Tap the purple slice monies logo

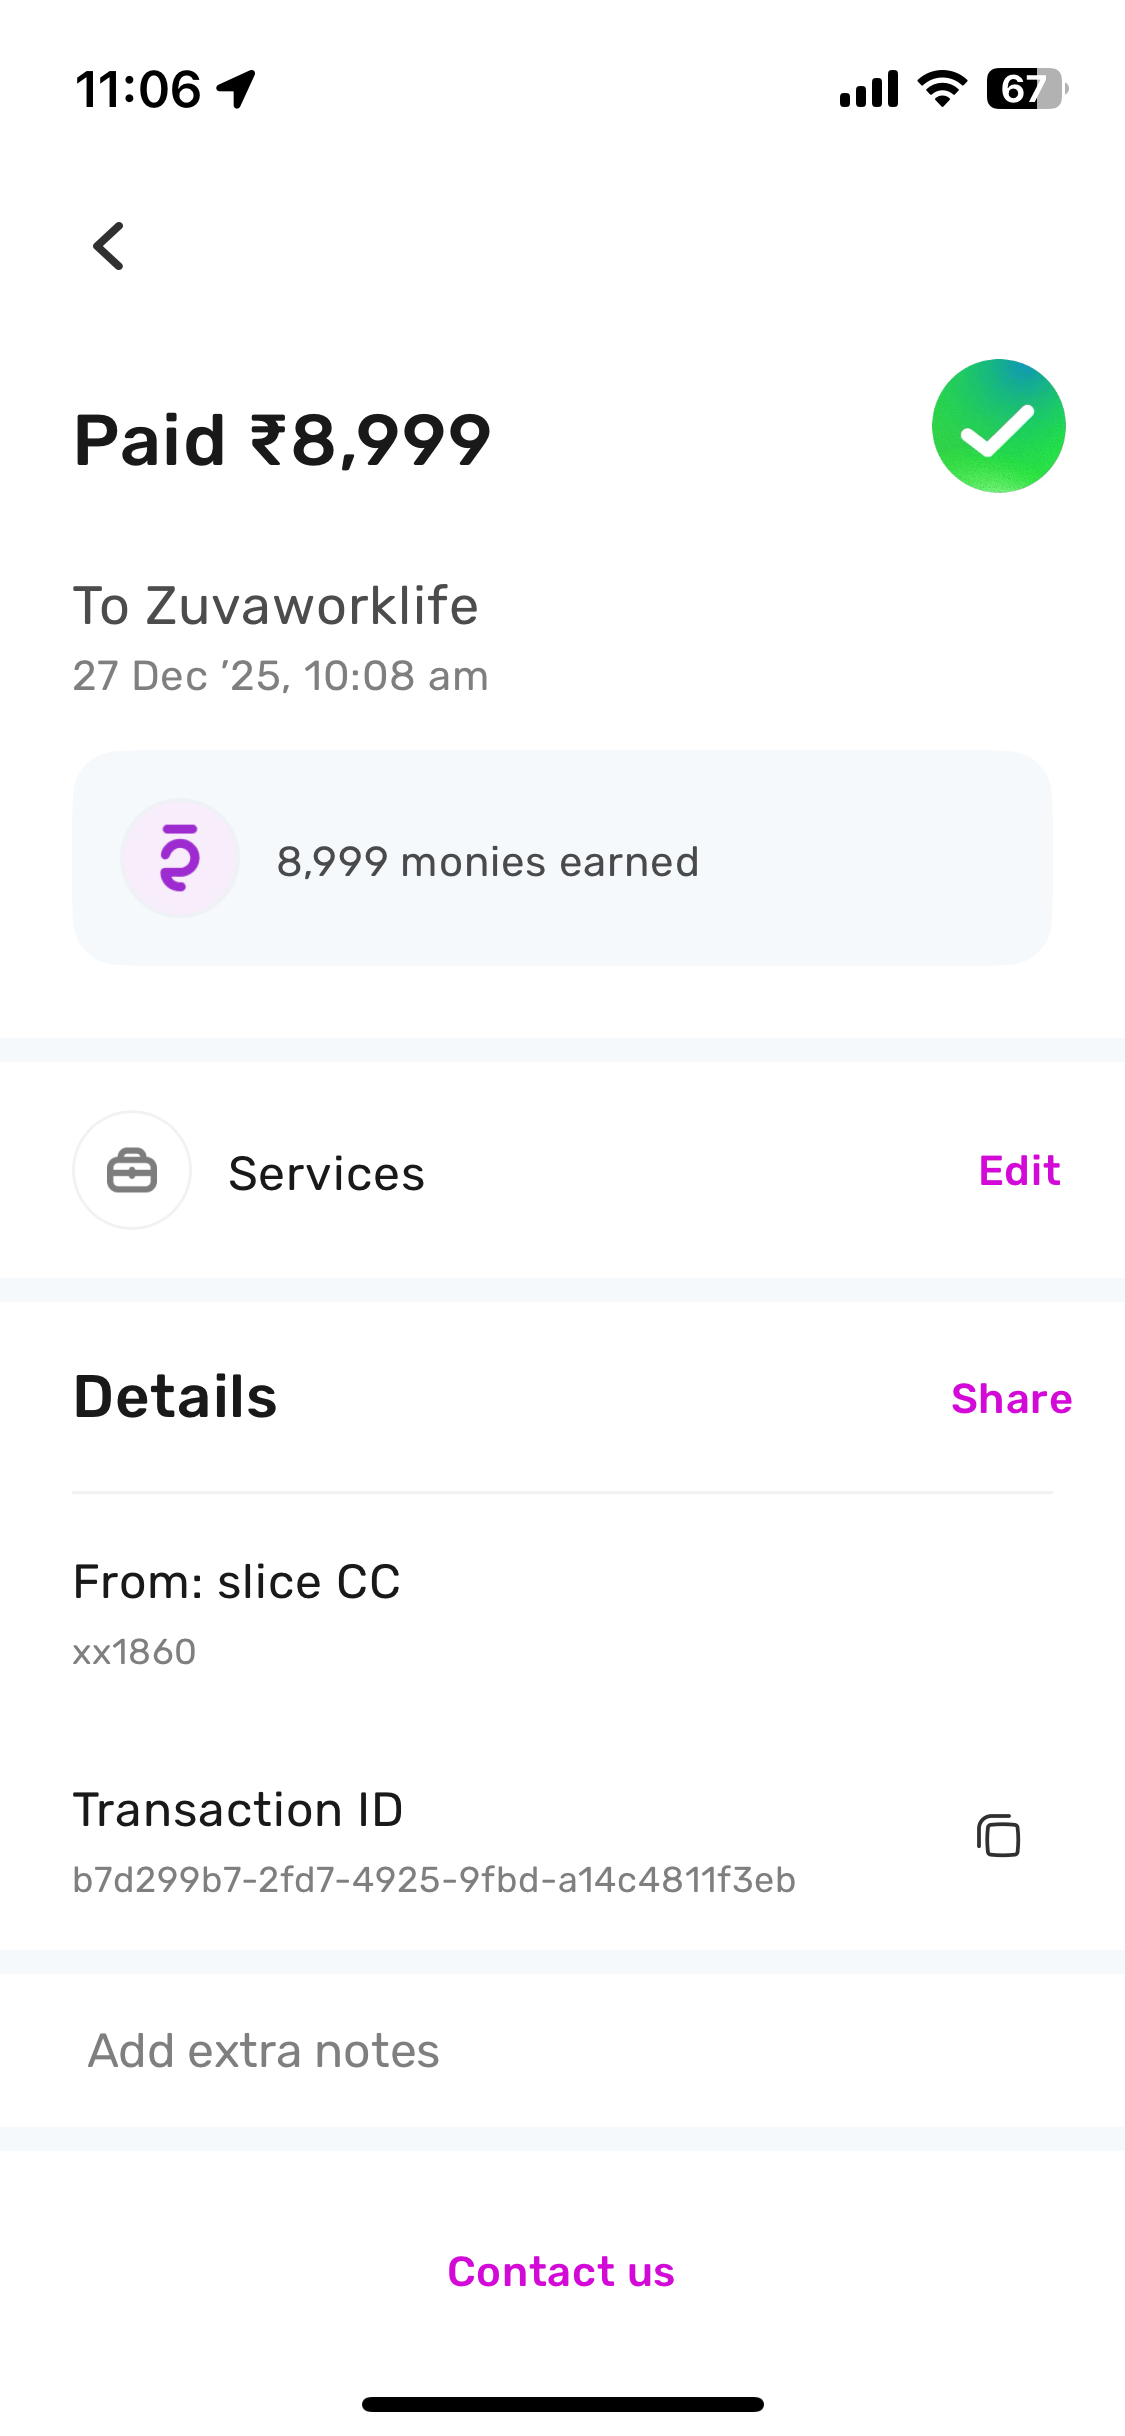[180, 858]
